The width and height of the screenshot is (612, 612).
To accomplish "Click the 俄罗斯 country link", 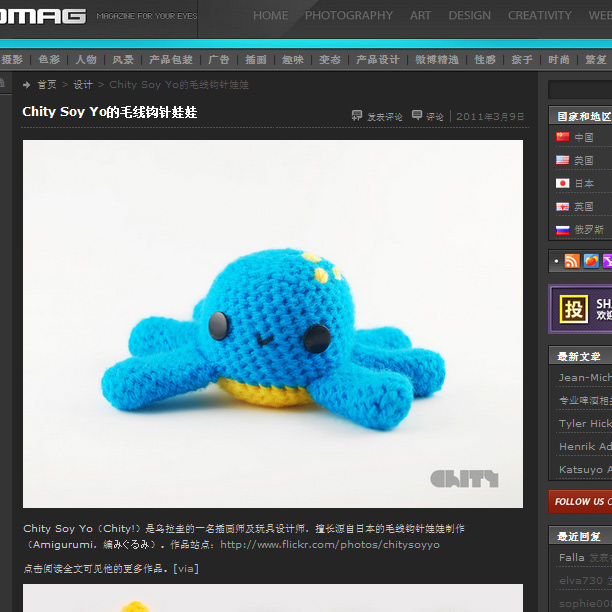I will click(589, 230).
